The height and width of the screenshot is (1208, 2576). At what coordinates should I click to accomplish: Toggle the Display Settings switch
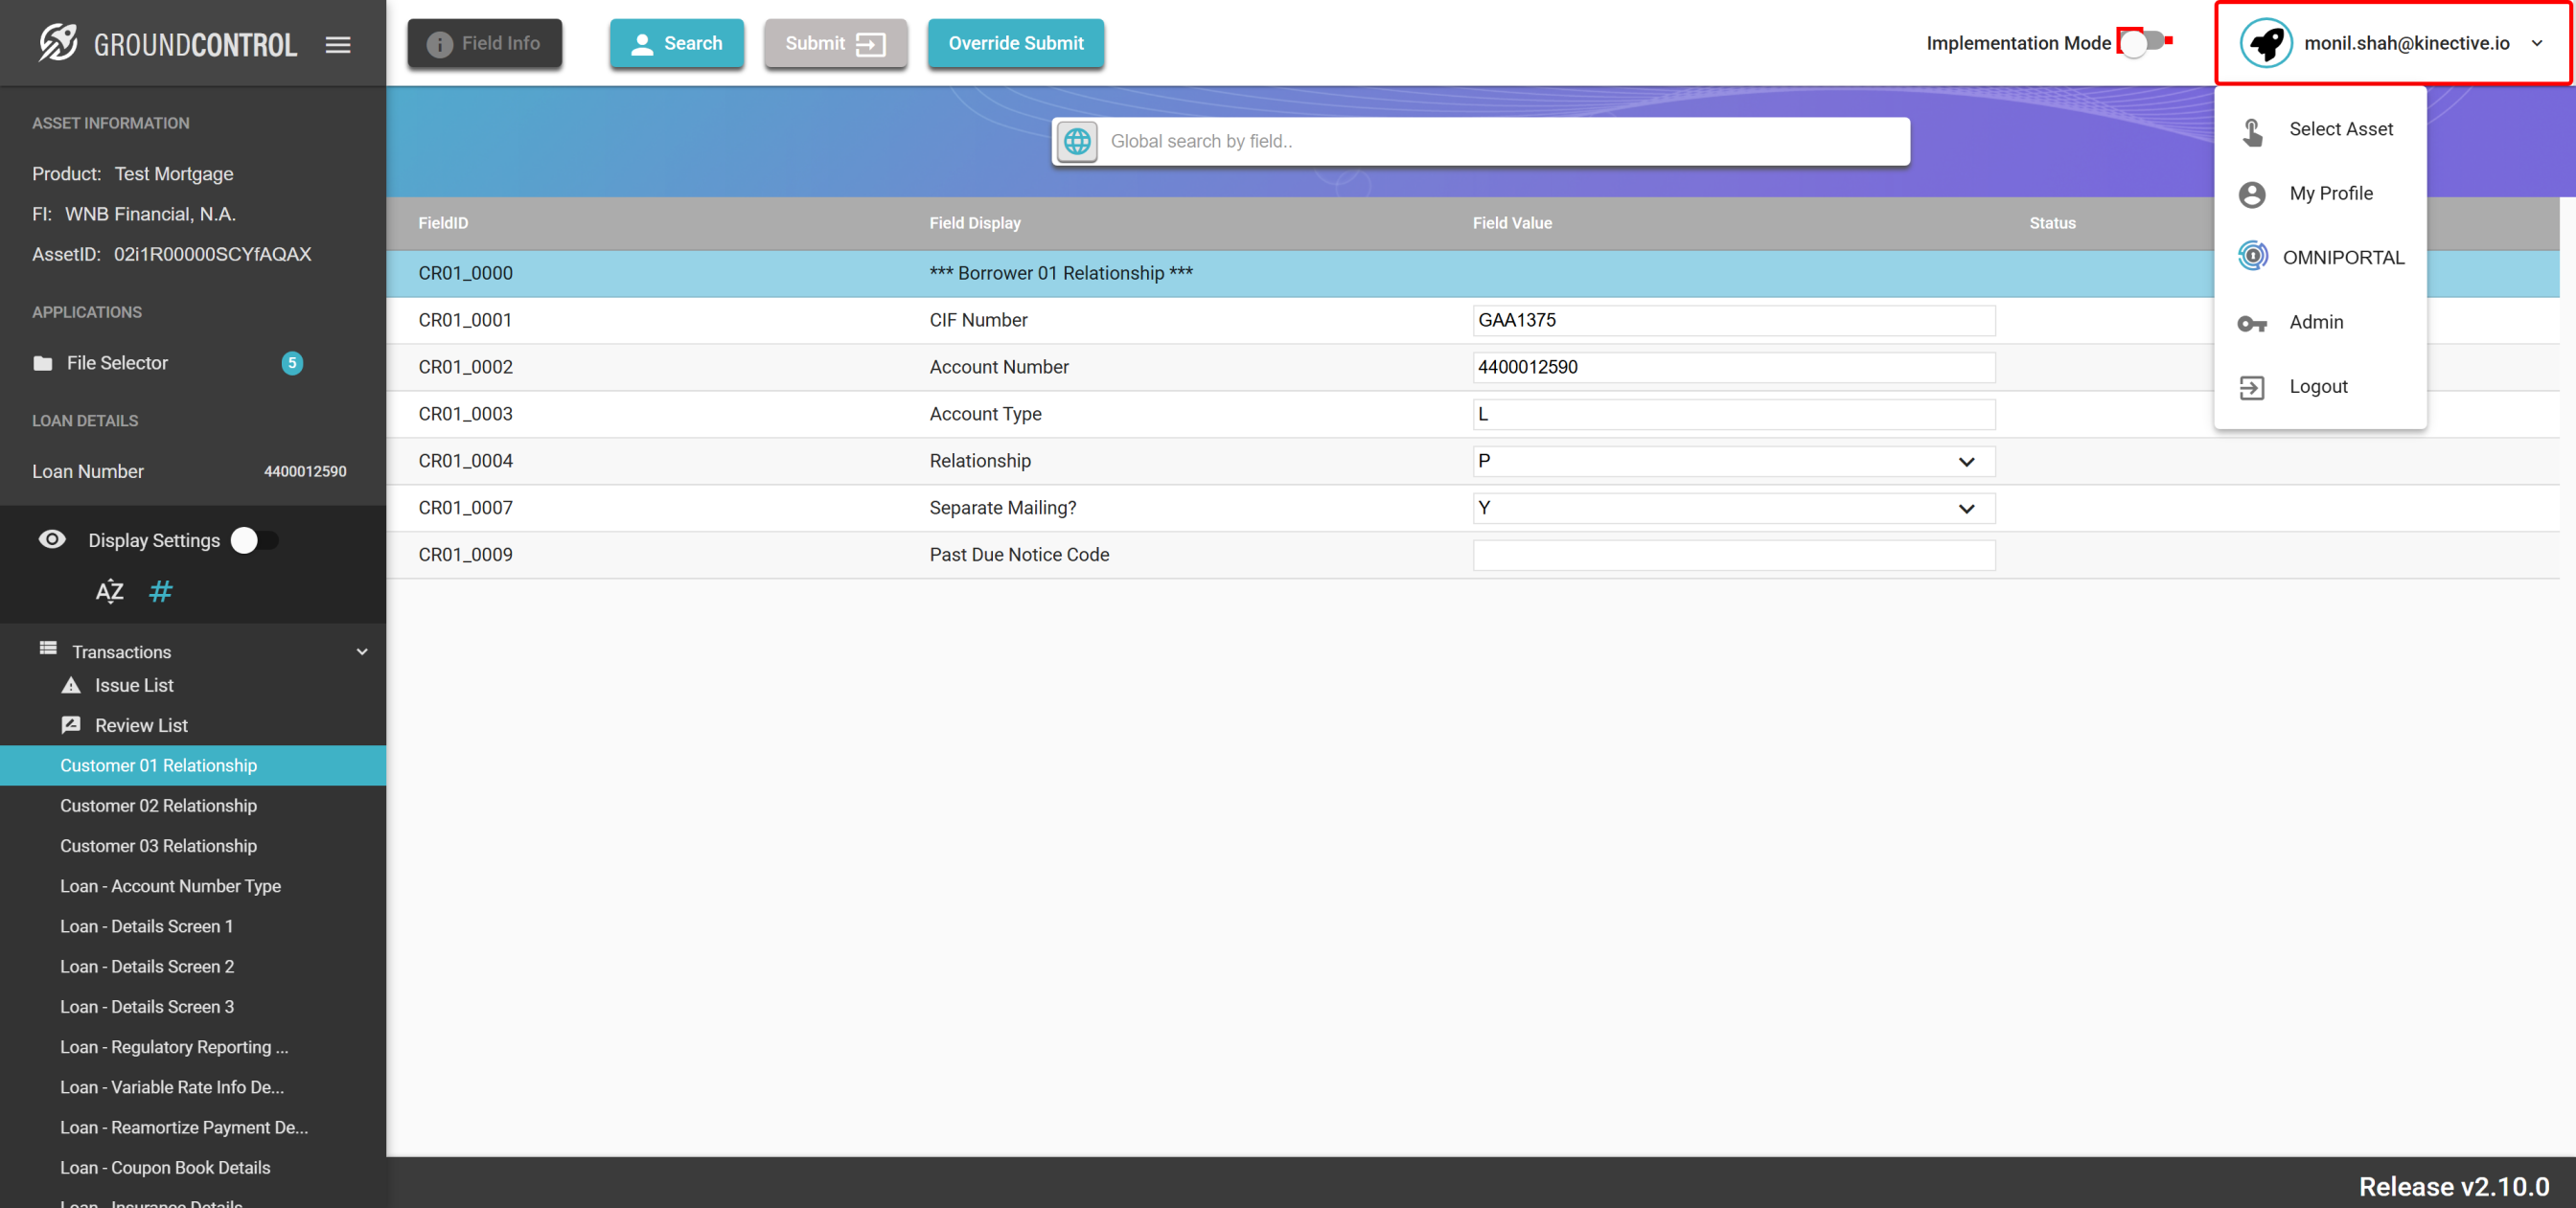(253, 540)
